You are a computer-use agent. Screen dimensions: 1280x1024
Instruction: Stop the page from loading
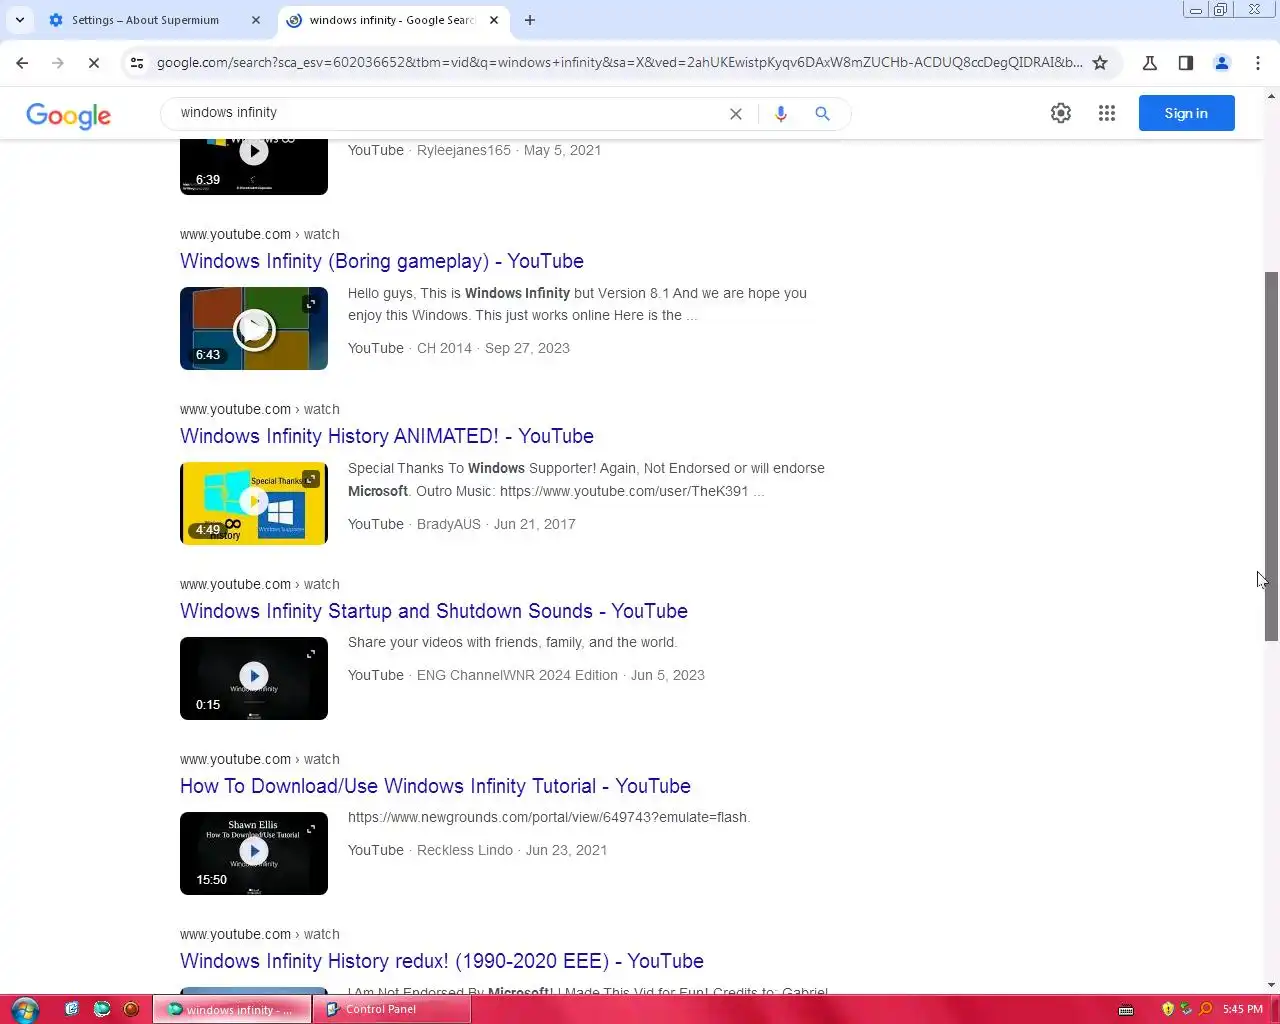[93, 63]
